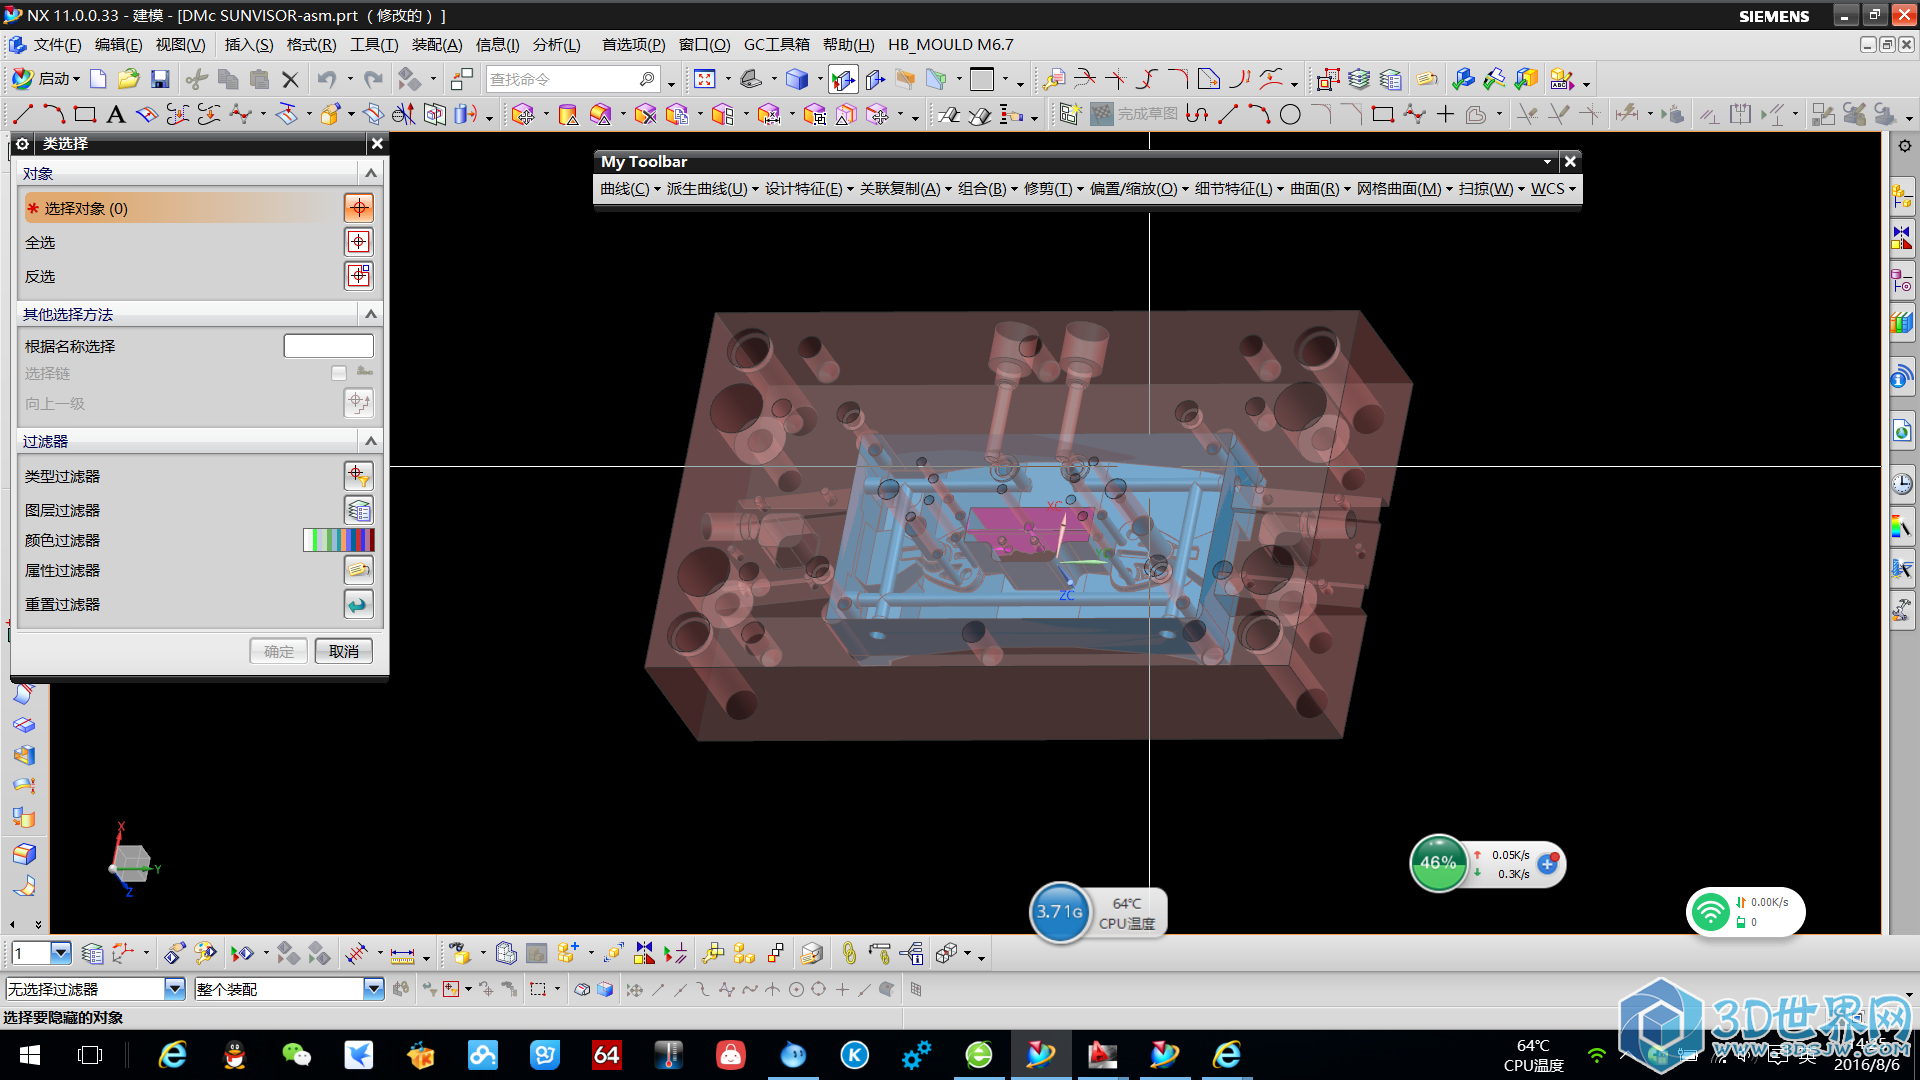This screenshot has height=1080, width=1920.
Task: Click the 根据名称选择 input field
Action: point(328,346)
